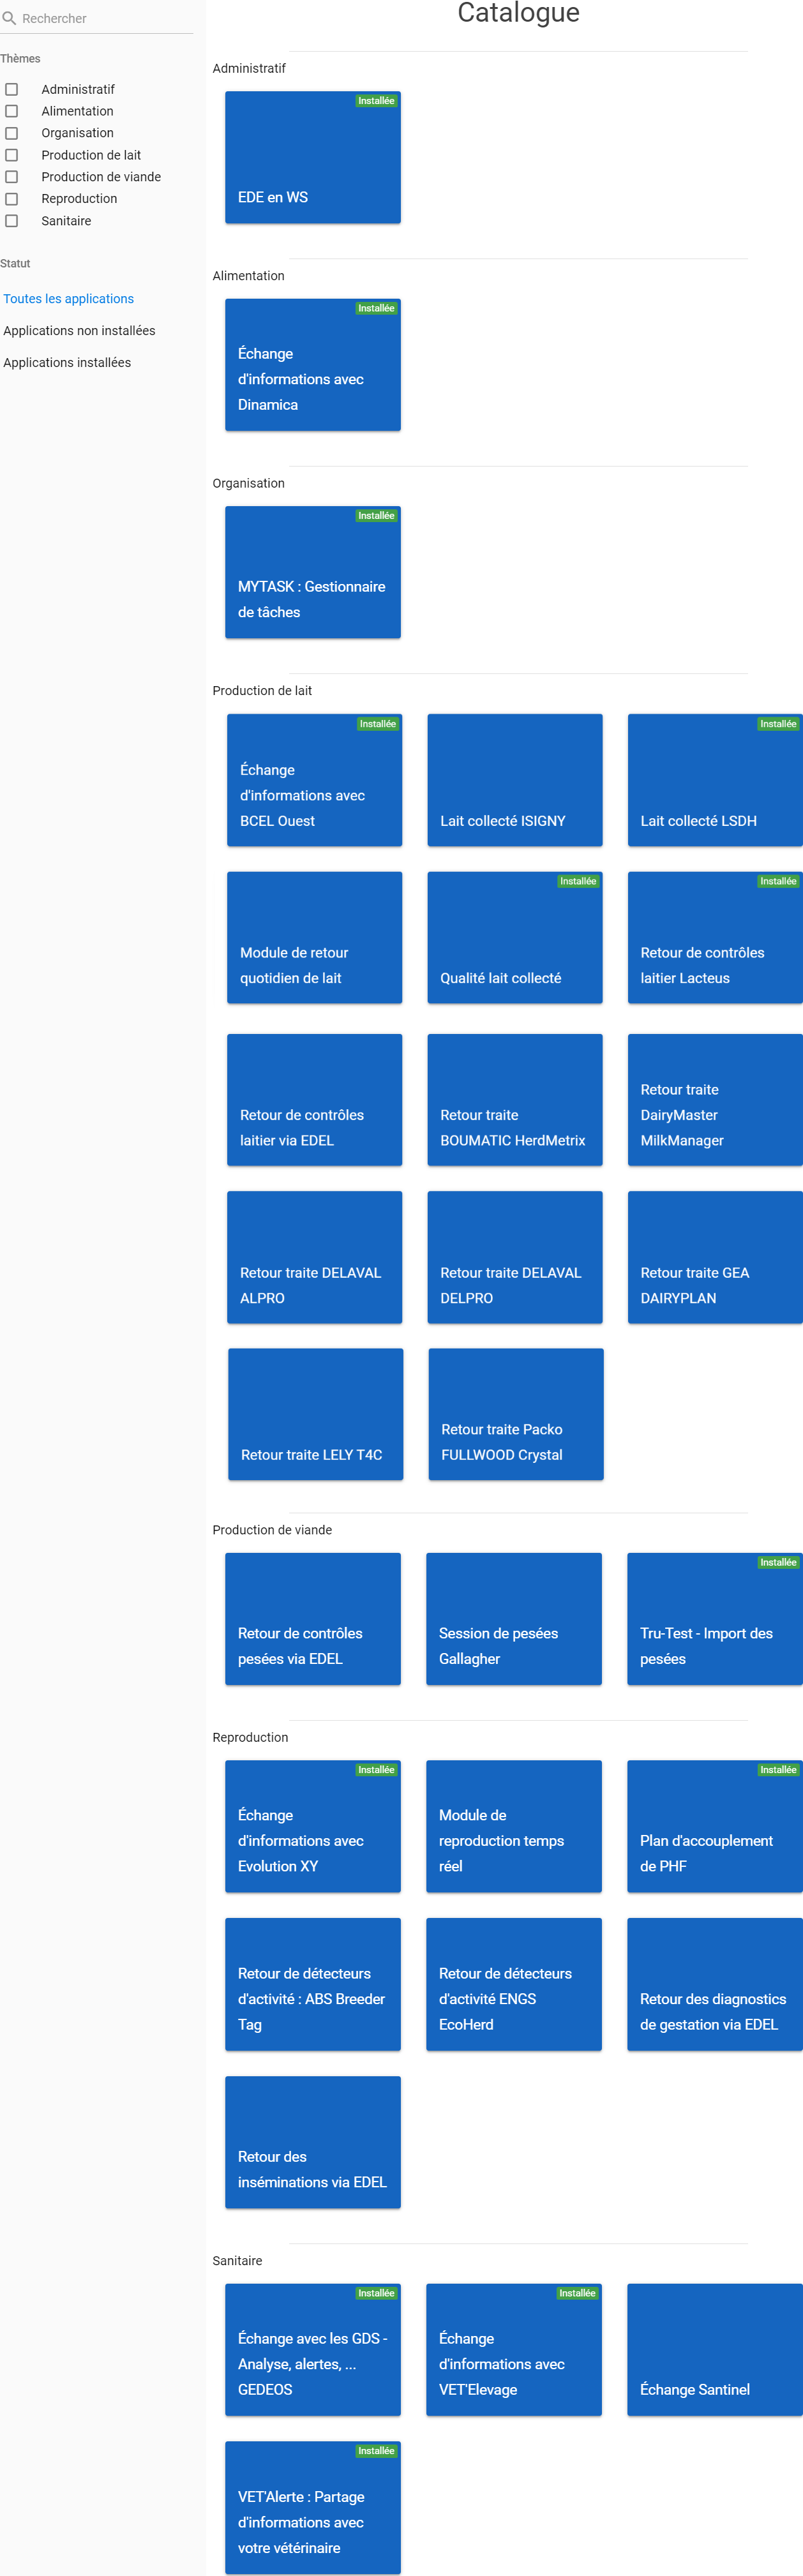Open Retour traite Packo FULLWOOD Crystal
Viewport: 803px width, 2576px height.
point(516,1414)
